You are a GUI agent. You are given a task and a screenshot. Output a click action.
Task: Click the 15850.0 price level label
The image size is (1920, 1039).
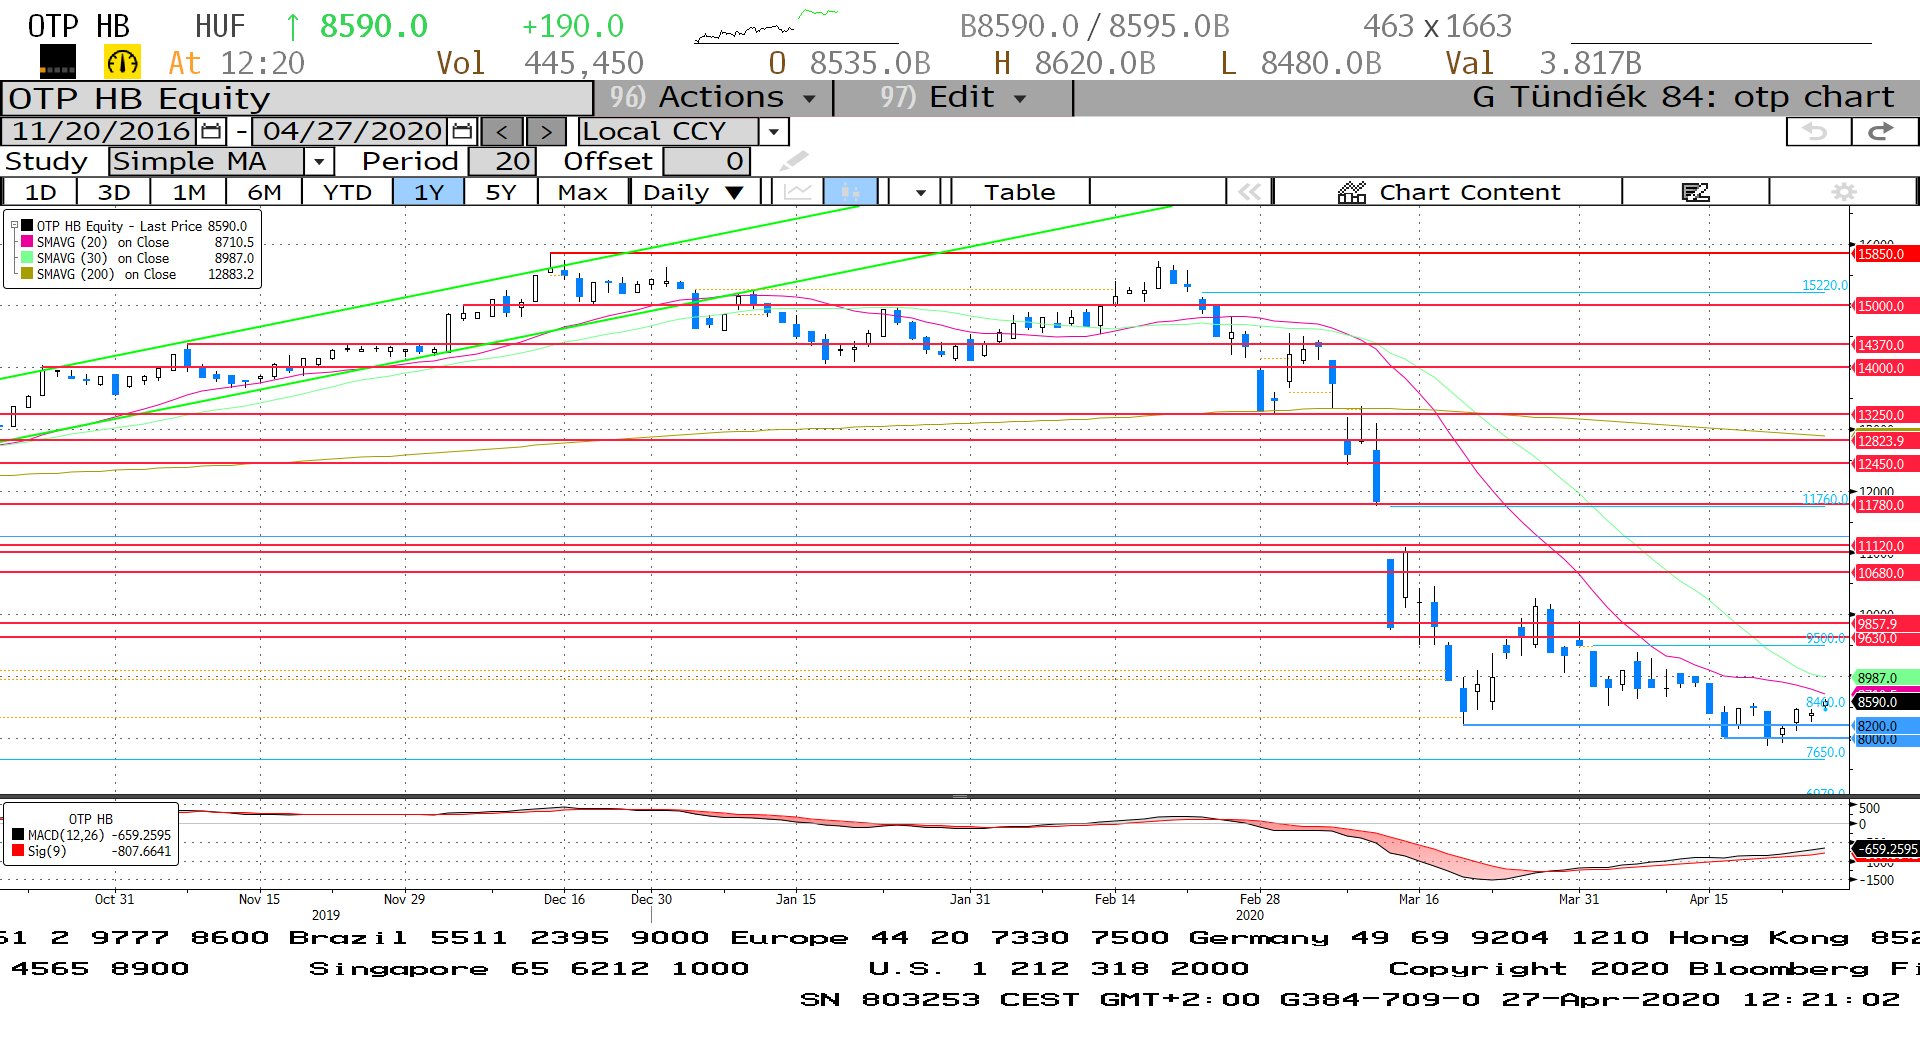pos(1886,254)
